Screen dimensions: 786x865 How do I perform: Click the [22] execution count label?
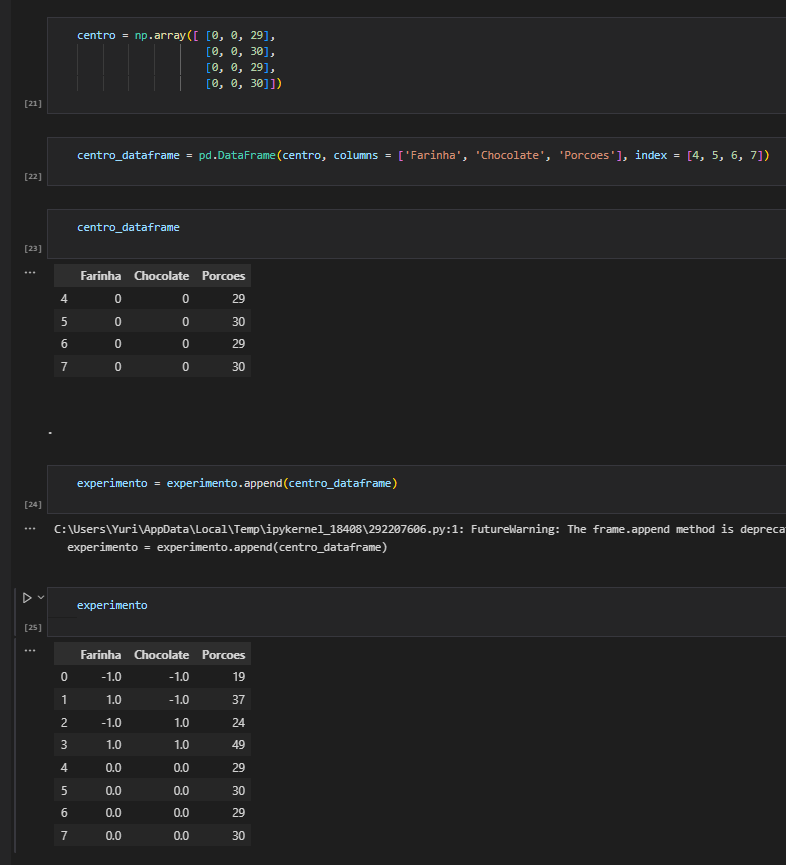32,175
